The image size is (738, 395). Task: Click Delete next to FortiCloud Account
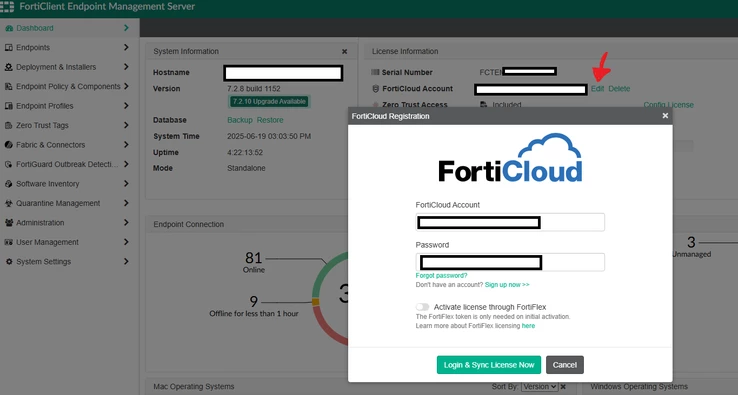tap(619, 89)
